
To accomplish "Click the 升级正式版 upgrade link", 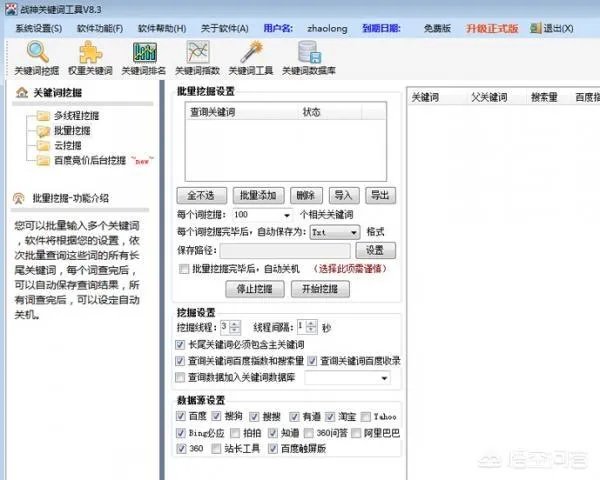I will tap(492, 28).
